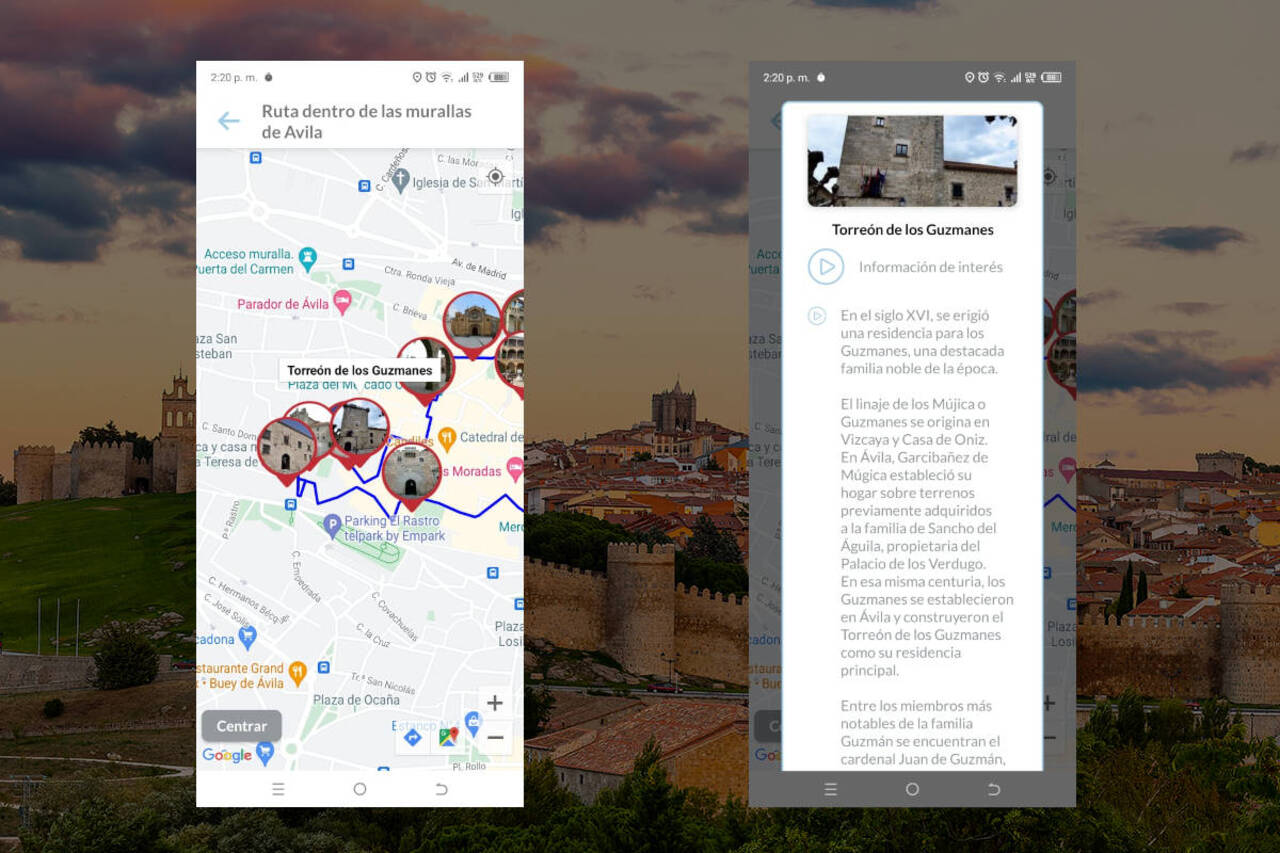Tap the back arrow beside the route title
The width and height of the screenshot is (1280, 853).
click(229, 121)
